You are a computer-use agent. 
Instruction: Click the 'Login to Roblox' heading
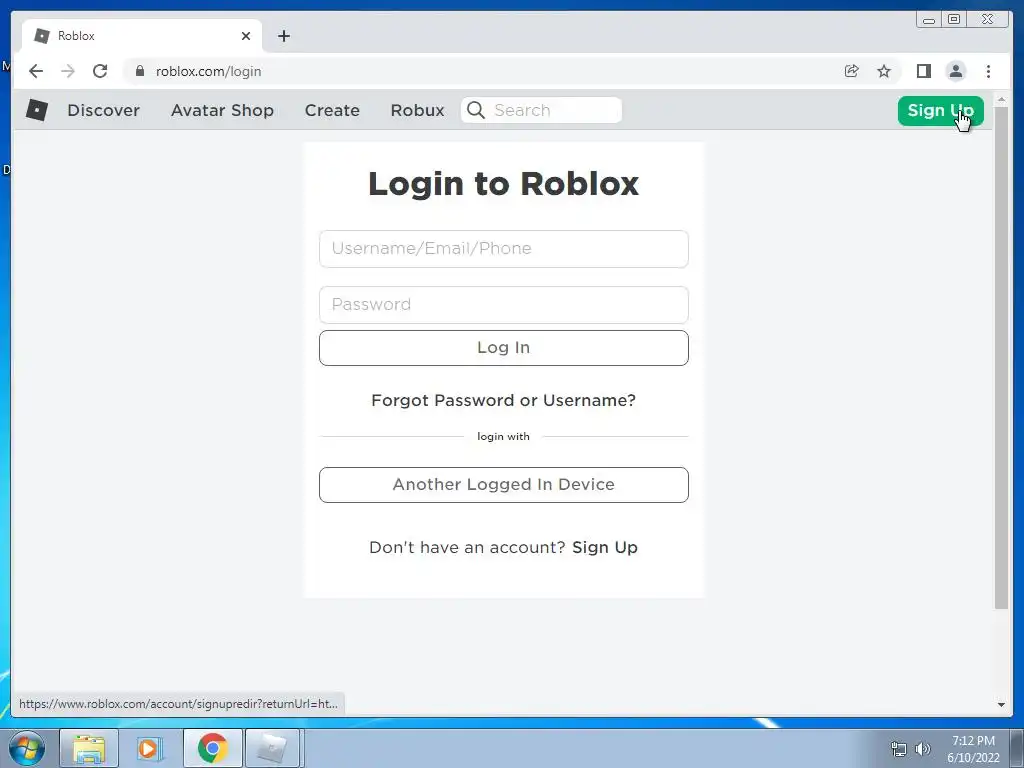(504, 184)
